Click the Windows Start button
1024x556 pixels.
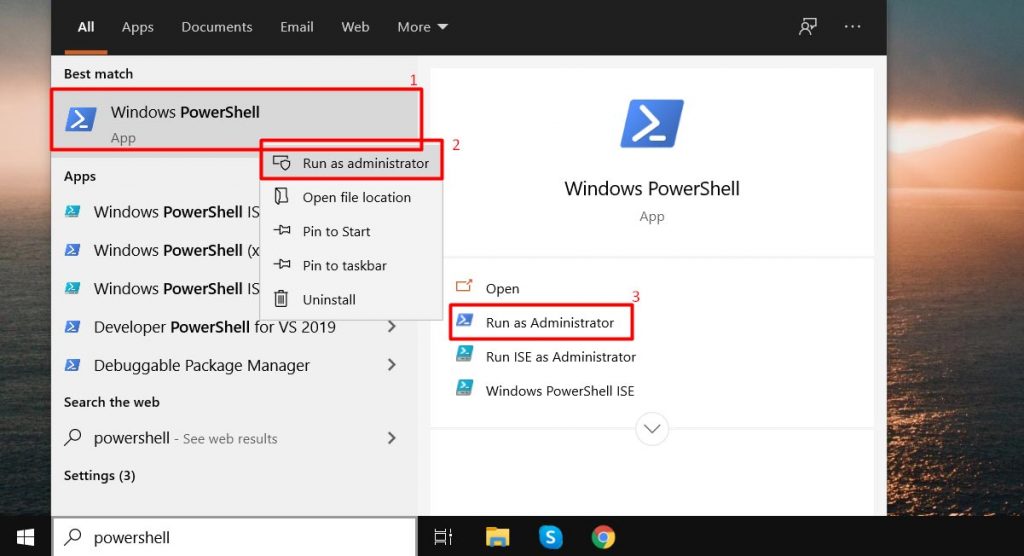pos(25,537)
